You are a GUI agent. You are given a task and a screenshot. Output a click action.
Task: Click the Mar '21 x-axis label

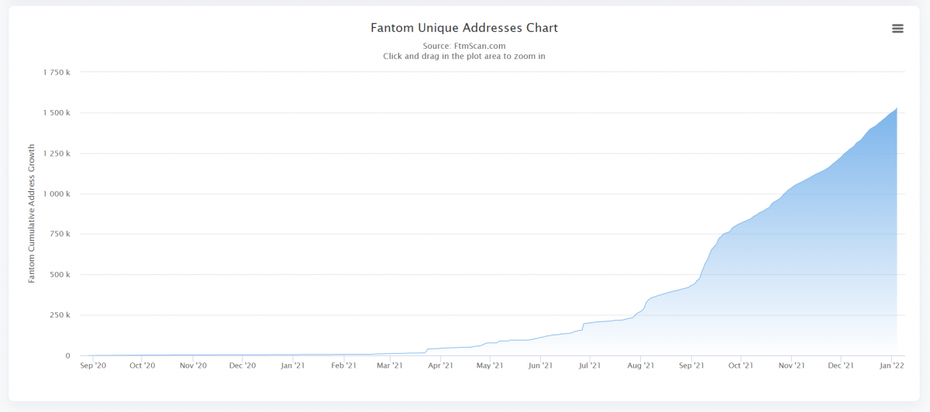tap(390, 366)
